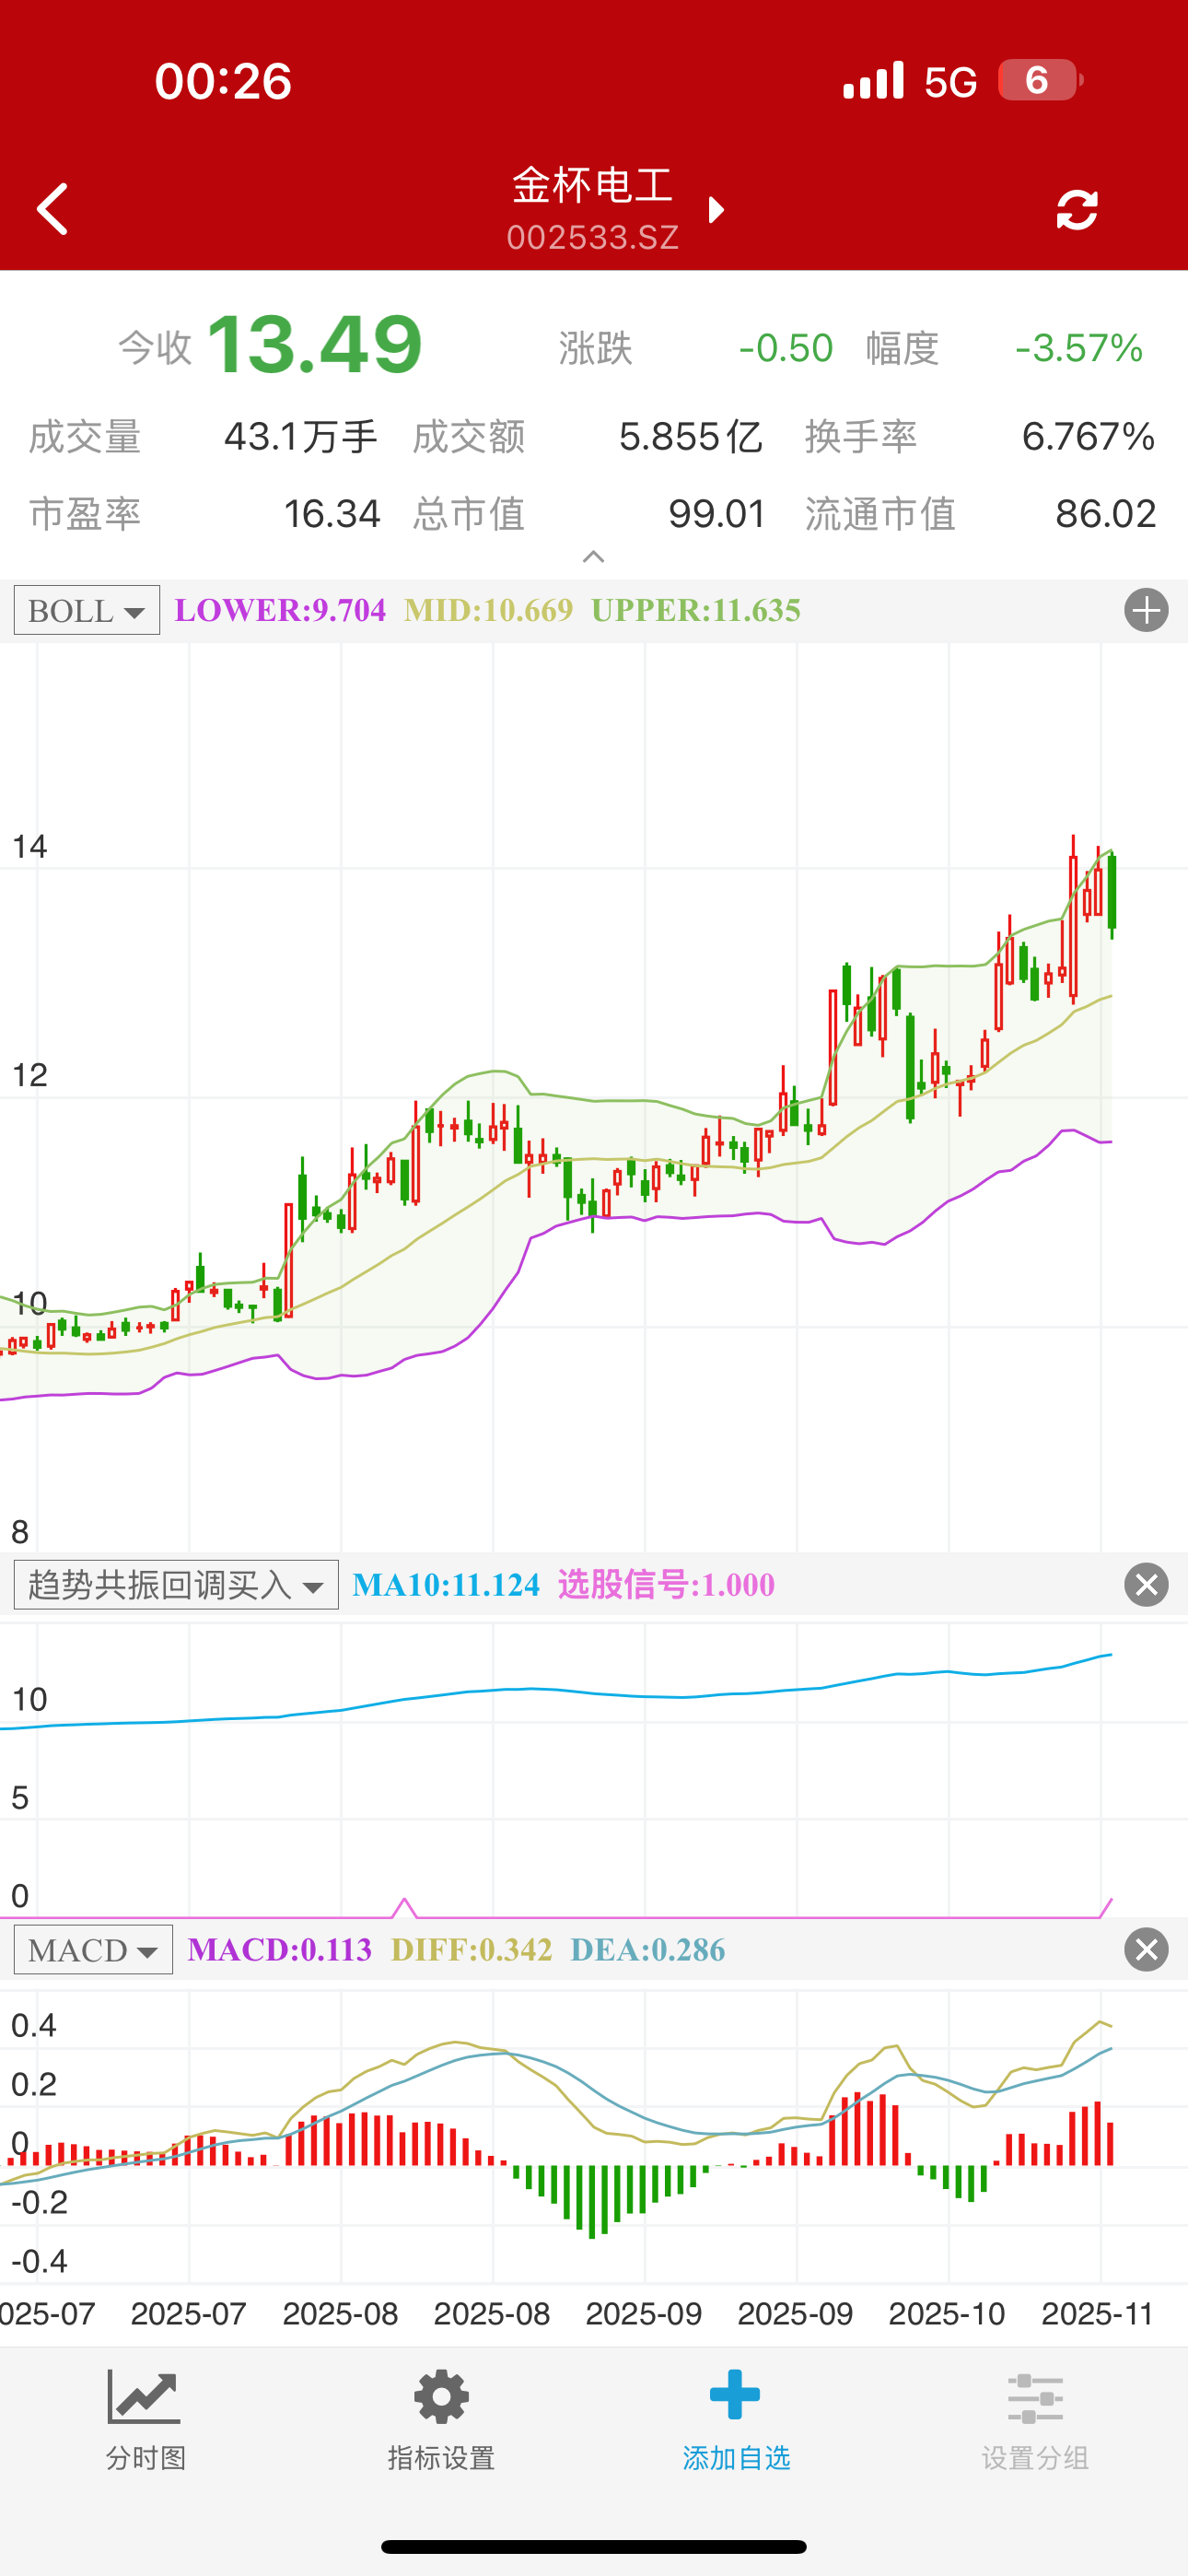
Task: Refresh the stock data
Action: (1076, 209)
